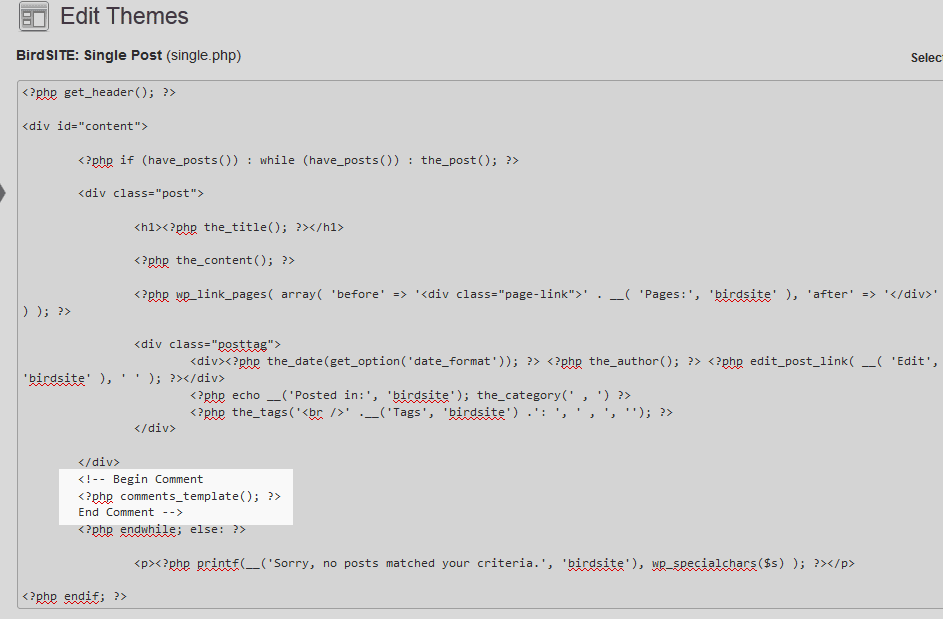Click the (single.php) filename label
The width and height of the screenshot is (943, 619).
(x=204, y=55)
